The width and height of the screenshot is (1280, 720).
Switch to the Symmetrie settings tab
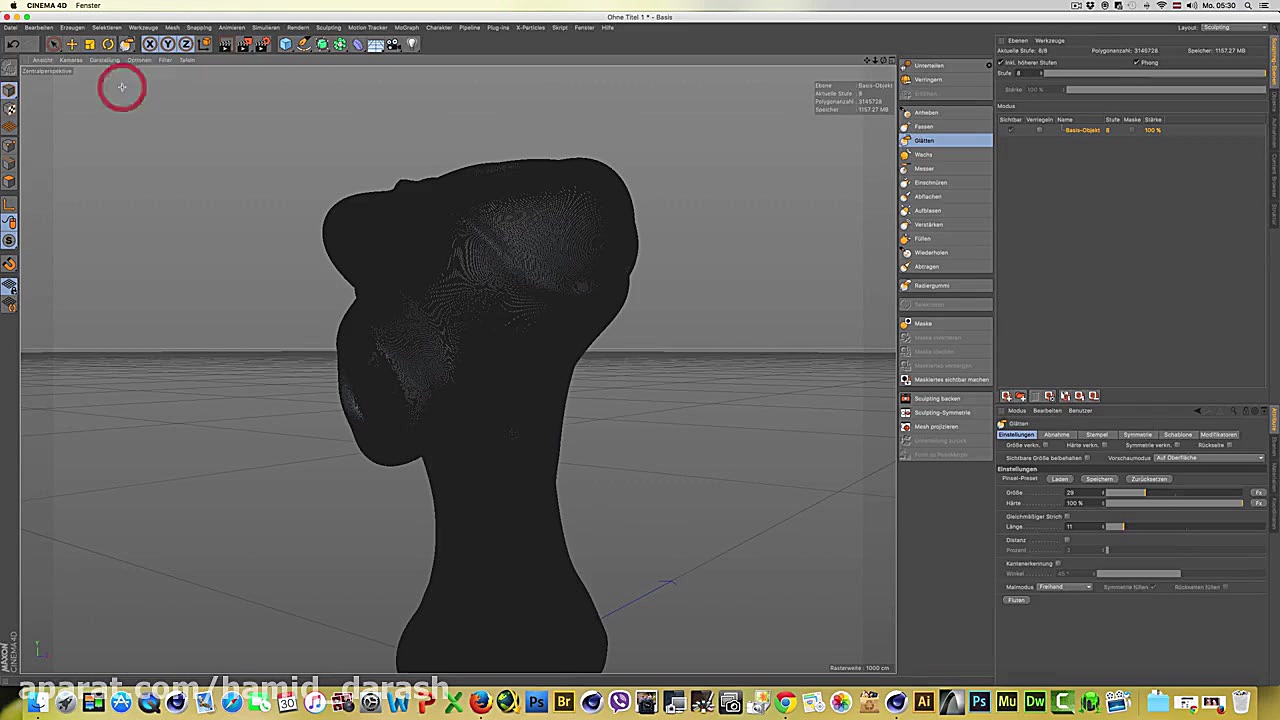coord(1137,434)
